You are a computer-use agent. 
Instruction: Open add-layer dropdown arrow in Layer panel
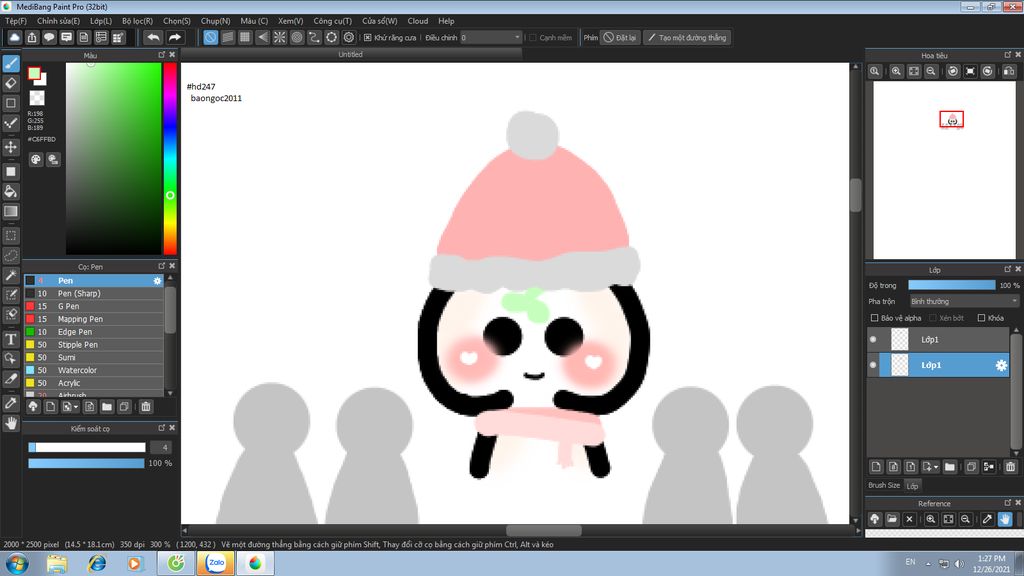pyautogui.click(x=936, y=467)
